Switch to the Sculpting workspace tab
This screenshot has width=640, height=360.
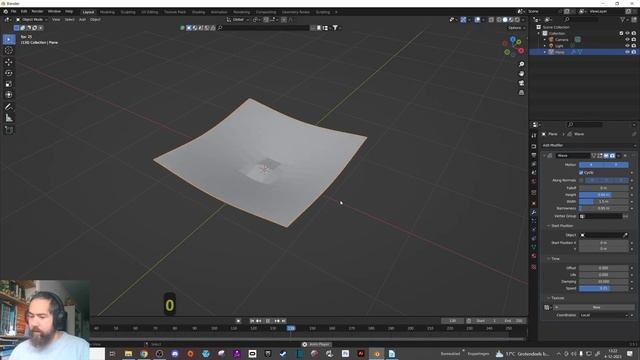click(x=128, y=12)
